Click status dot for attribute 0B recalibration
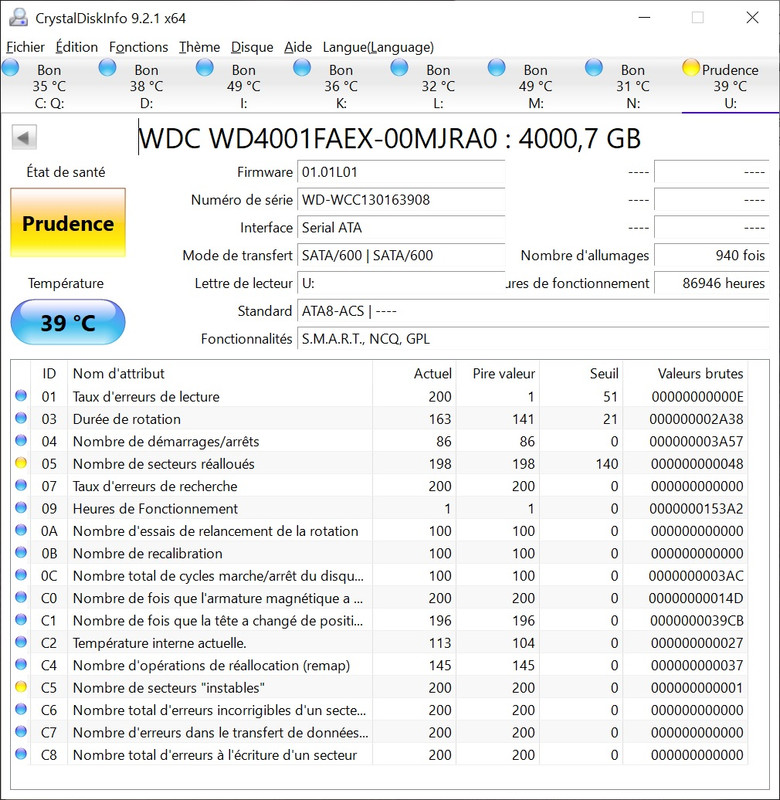Screen dimensions: 780x800 pos(21,552)
